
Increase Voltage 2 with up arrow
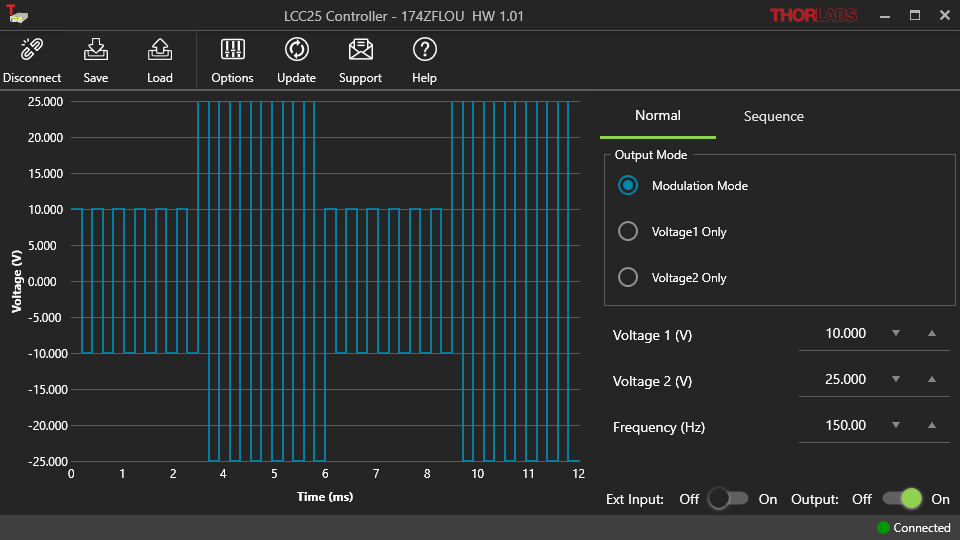pos(932,380)
